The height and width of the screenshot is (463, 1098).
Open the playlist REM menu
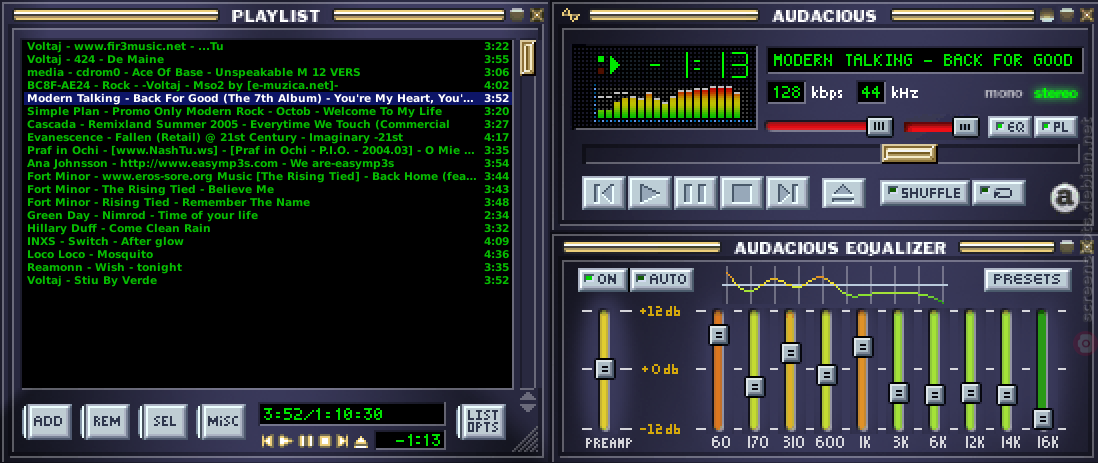click(106, 421)
